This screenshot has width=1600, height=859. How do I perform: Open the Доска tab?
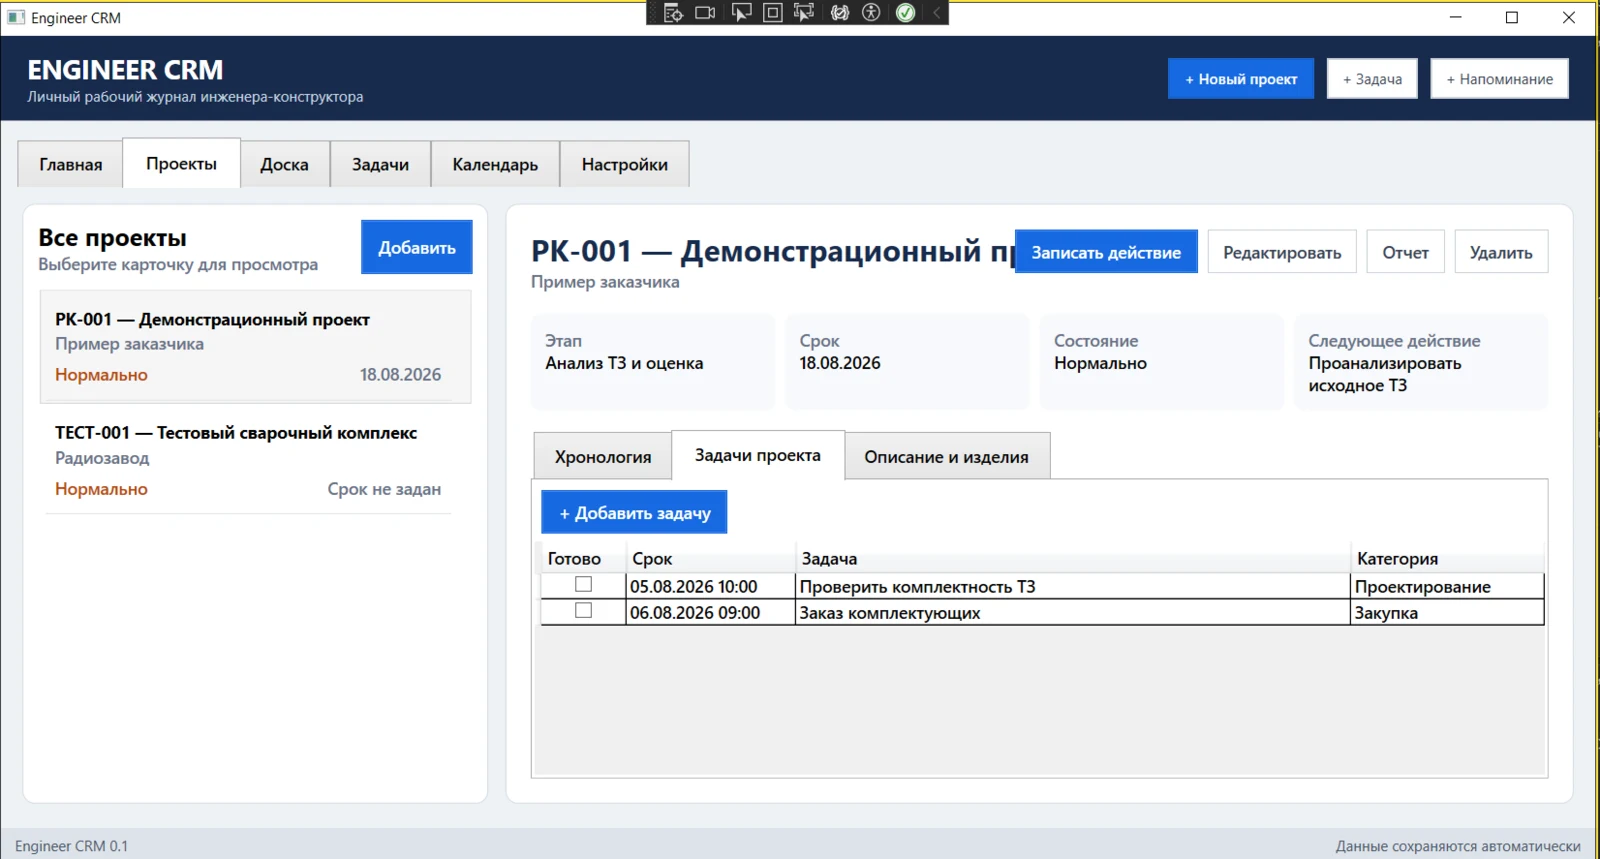click(284, 164)
